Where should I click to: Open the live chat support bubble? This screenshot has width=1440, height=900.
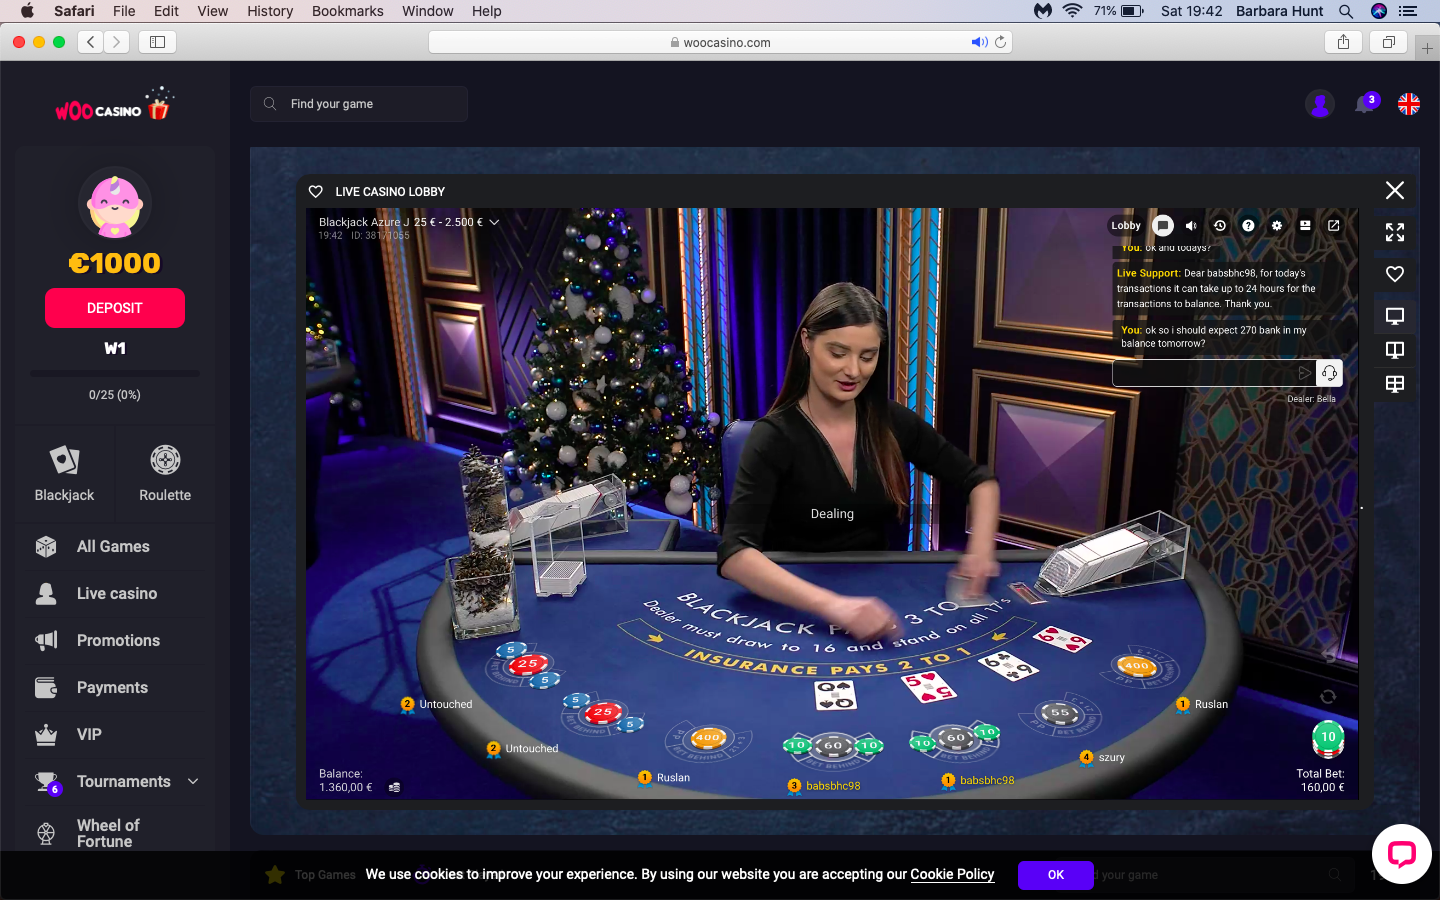tap(1401, 854)
